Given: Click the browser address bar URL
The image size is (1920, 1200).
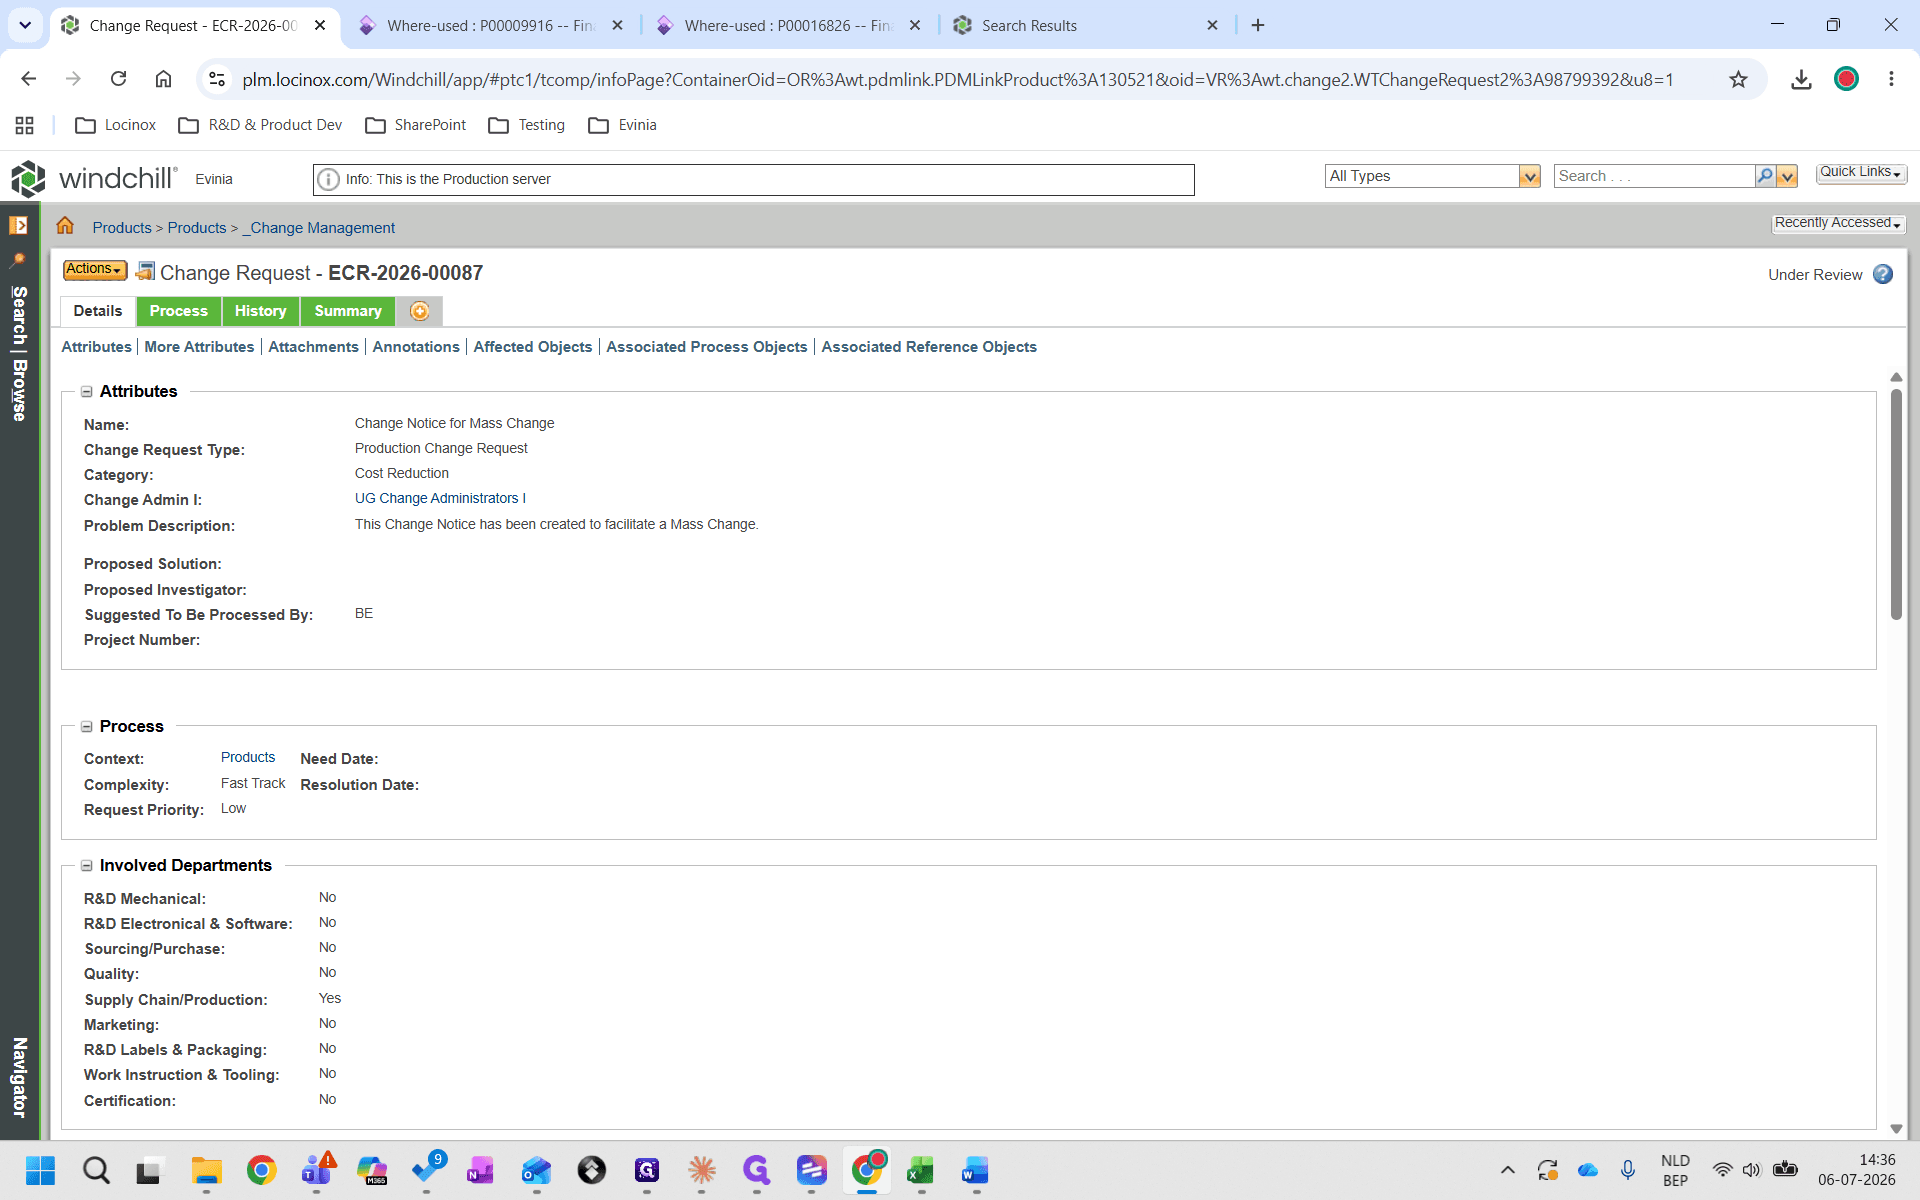Looking at the screenshot, I should point(958,79).
